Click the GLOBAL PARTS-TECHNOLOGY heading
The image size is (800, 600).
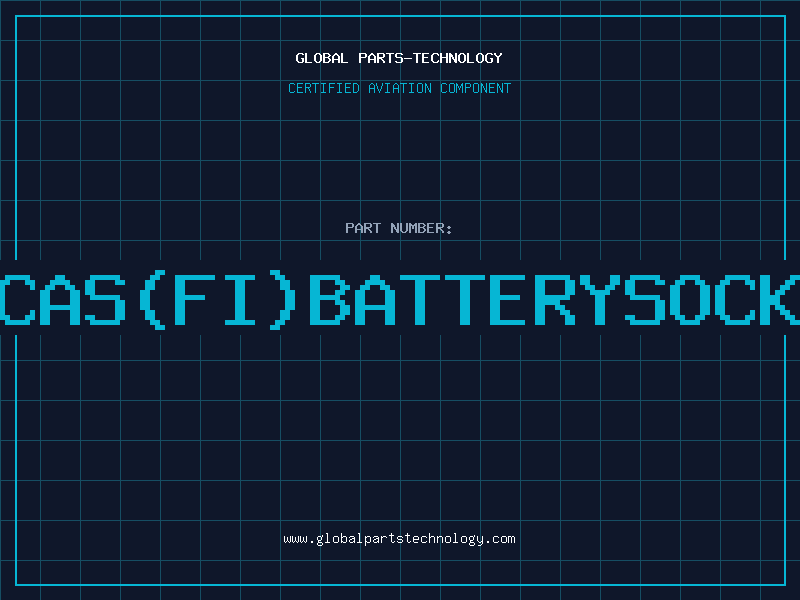(399, 58)
